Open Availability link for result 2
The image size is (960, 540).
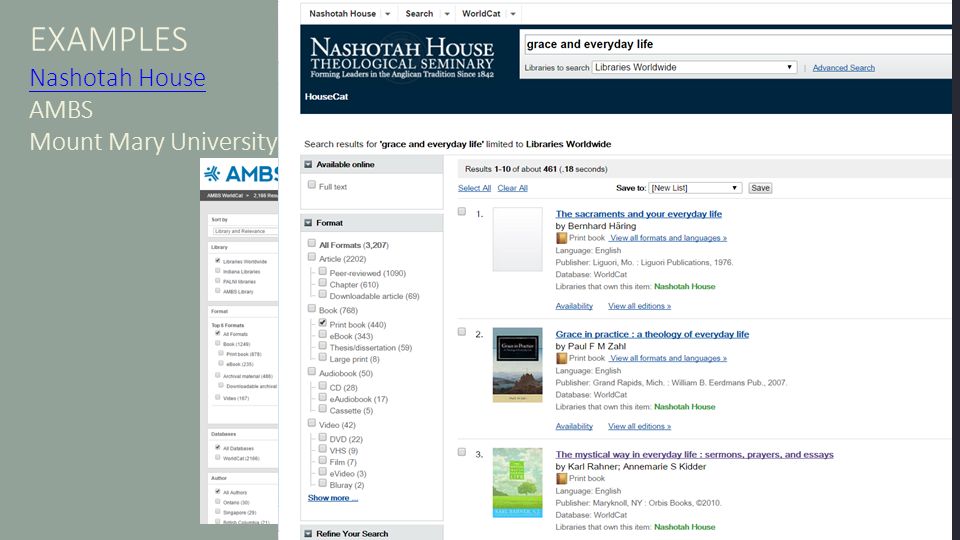tap(574, 426)
